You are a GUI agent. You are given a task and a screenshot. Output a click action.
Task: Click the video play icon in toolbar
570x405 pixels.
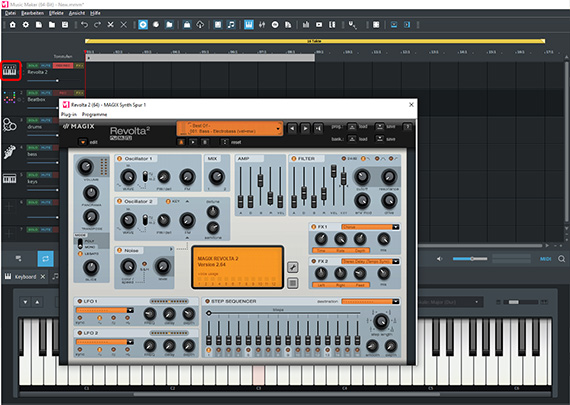(319, 25)
